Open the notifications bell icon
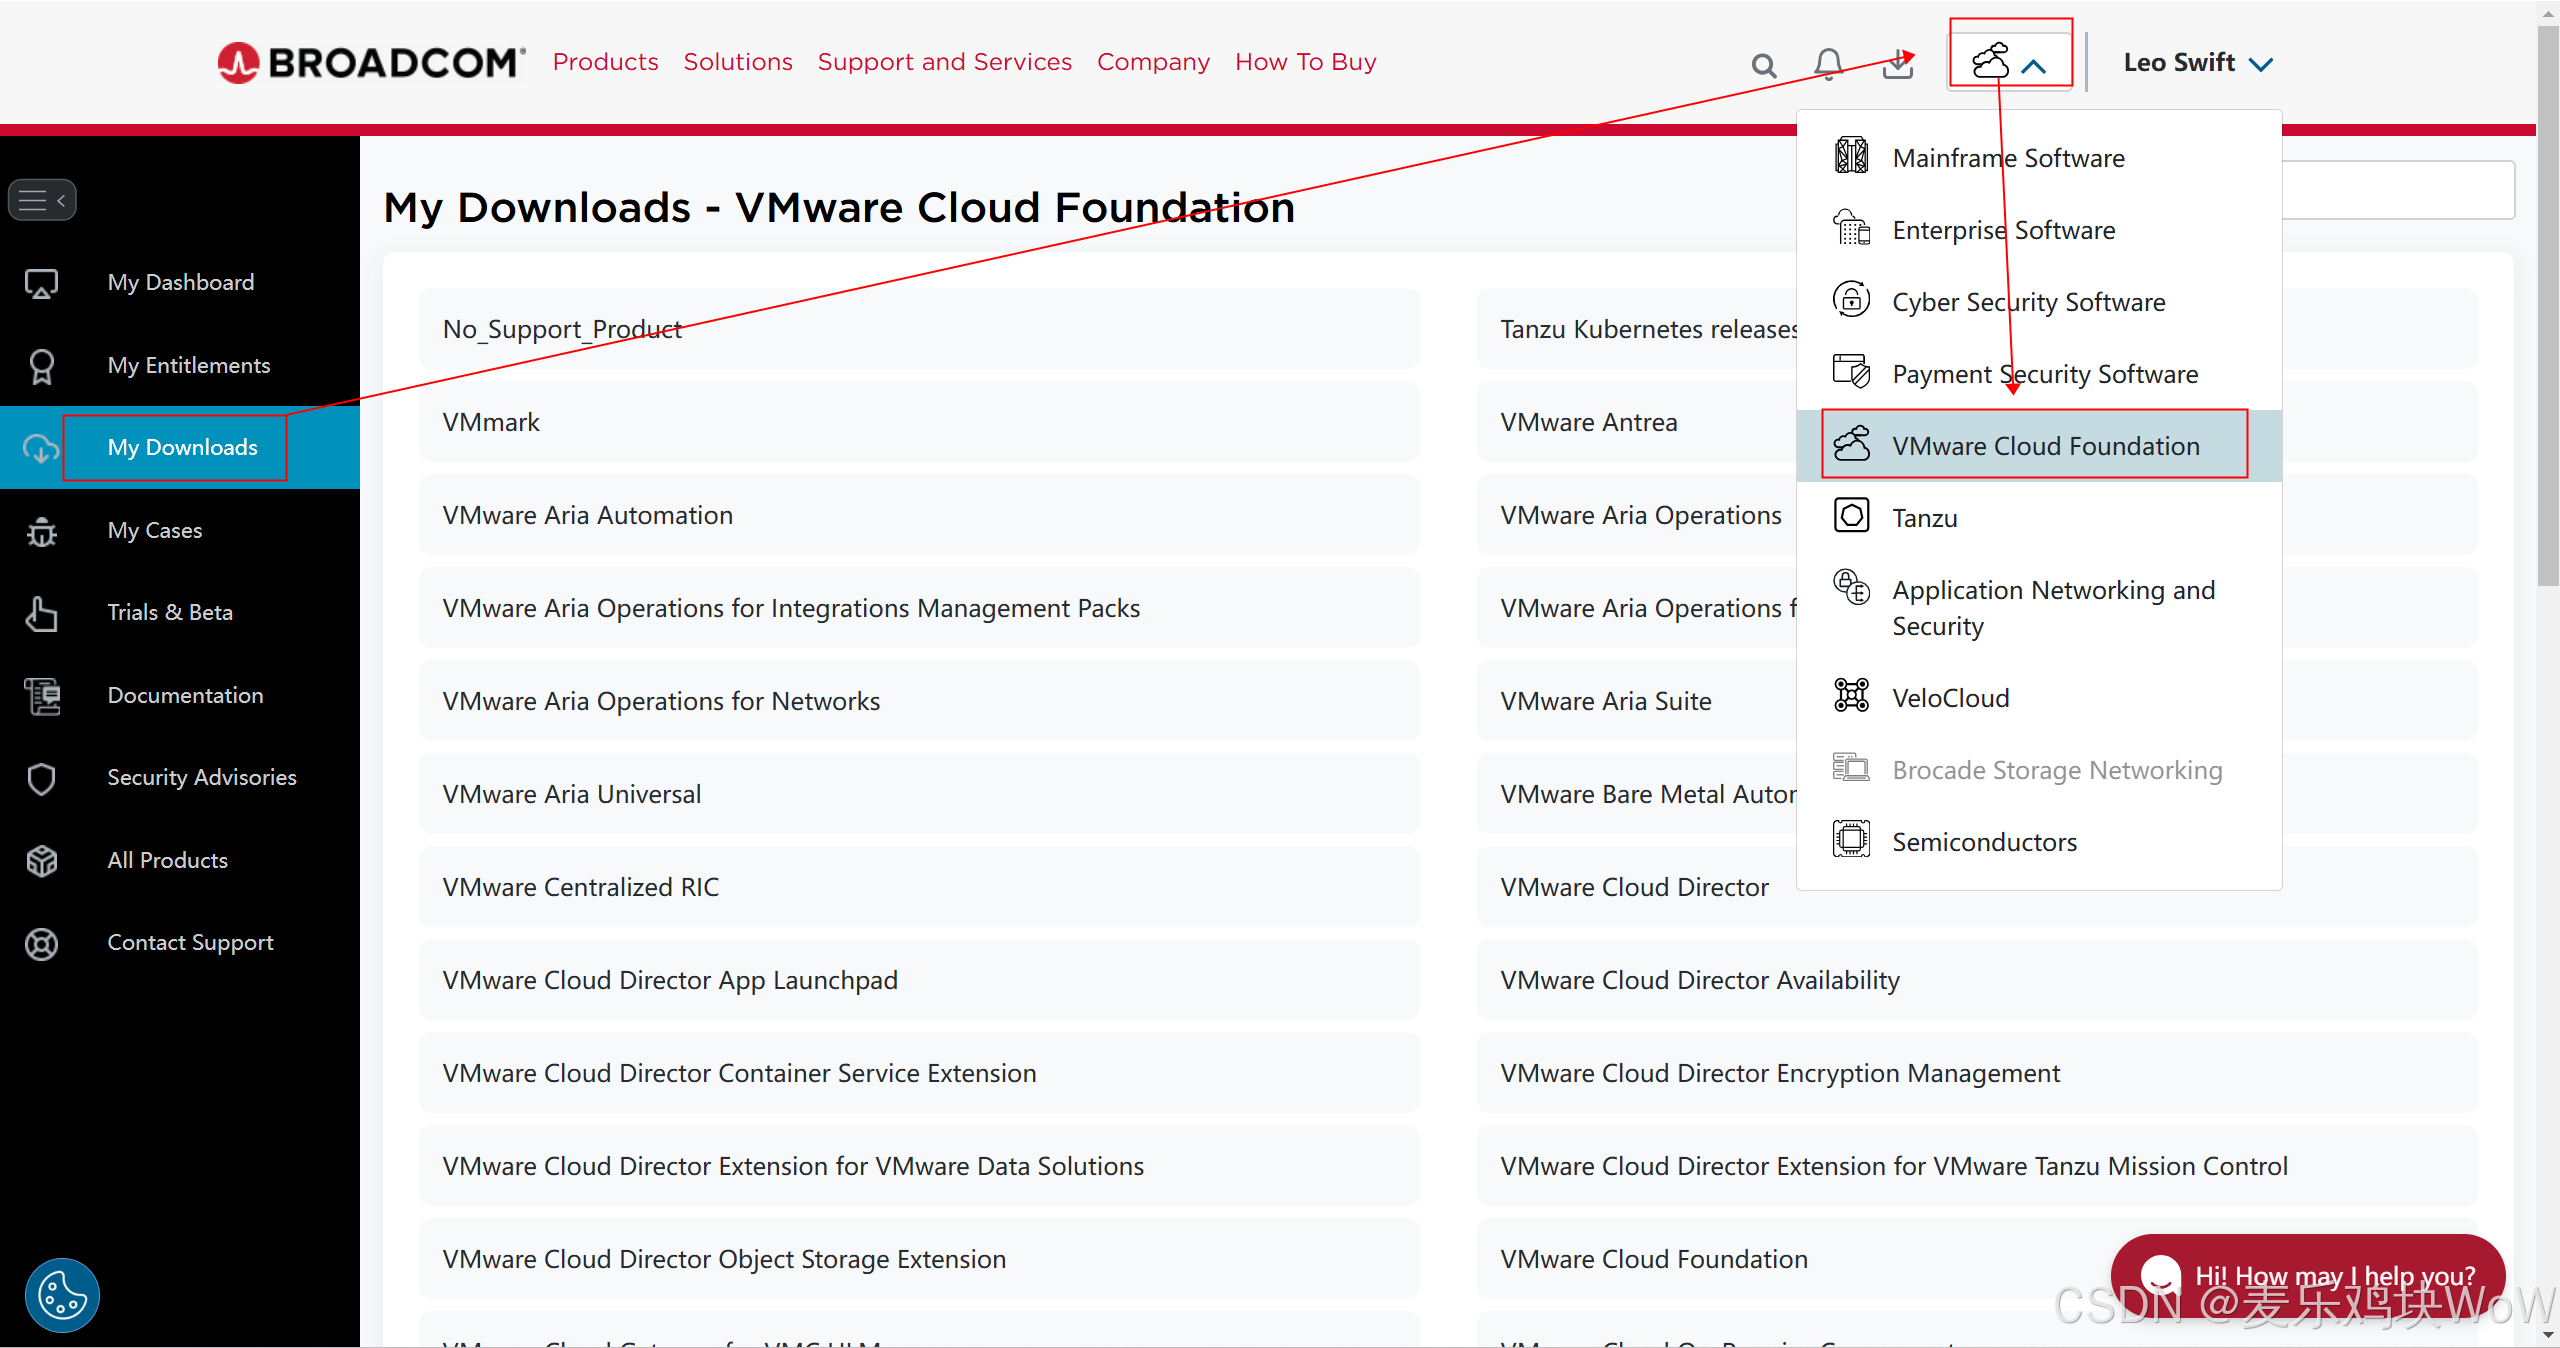Screen dimensions: 2560x1348 tap(1828, 64)
